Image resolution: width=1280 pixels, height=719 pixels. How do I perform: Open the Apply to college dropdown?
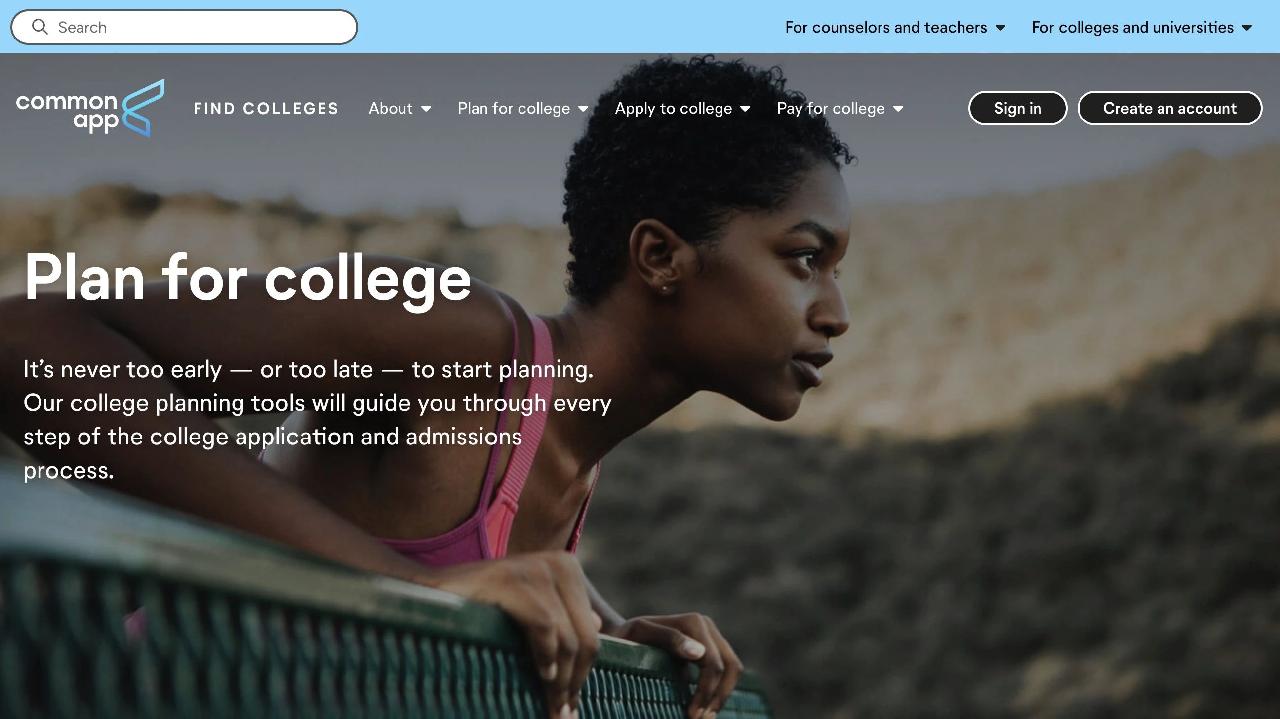point(683,108)
